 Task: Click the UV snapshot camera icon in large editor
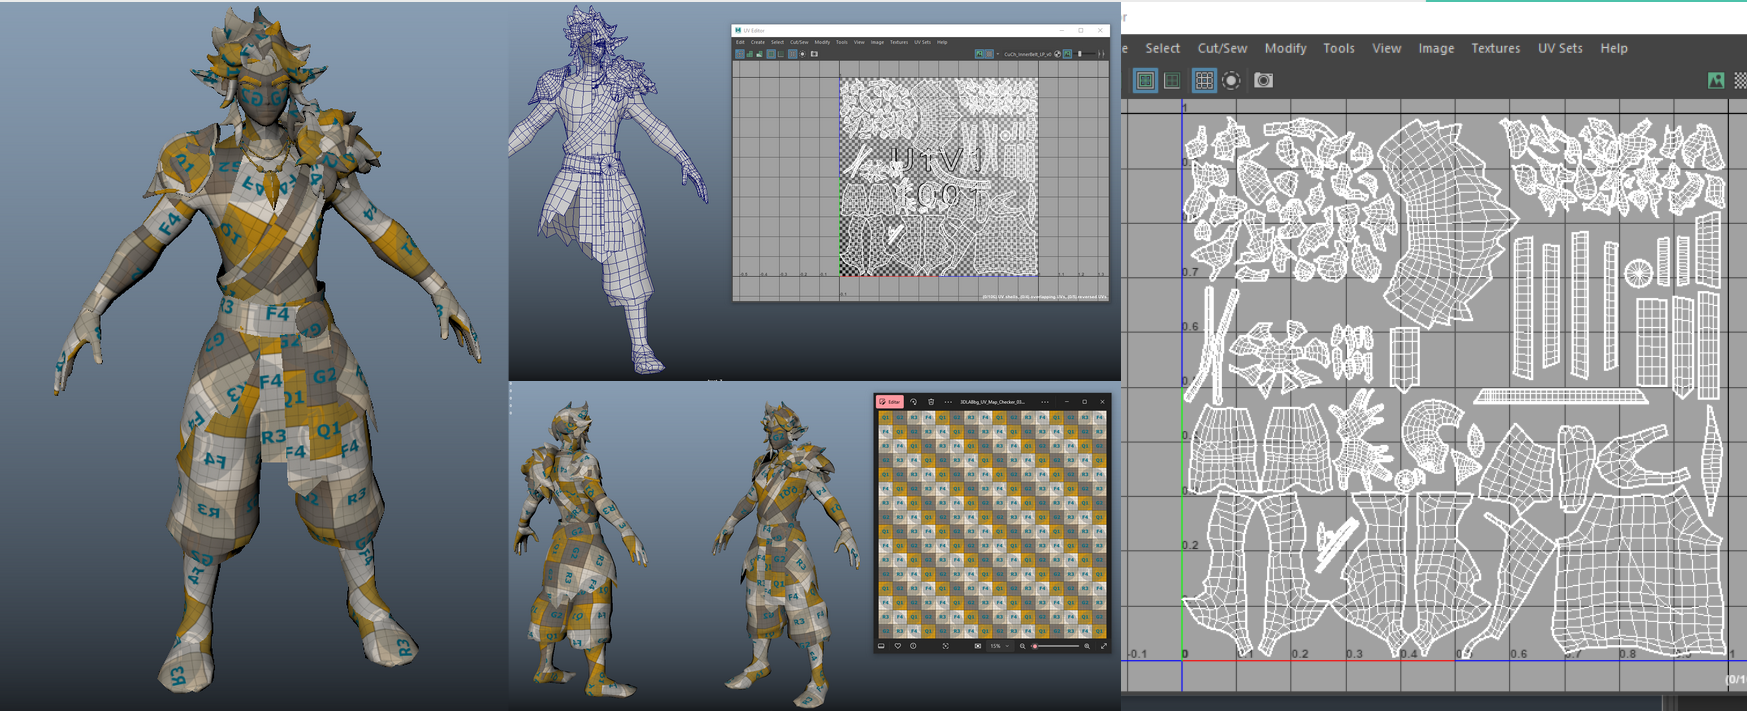click(1263, 80)
